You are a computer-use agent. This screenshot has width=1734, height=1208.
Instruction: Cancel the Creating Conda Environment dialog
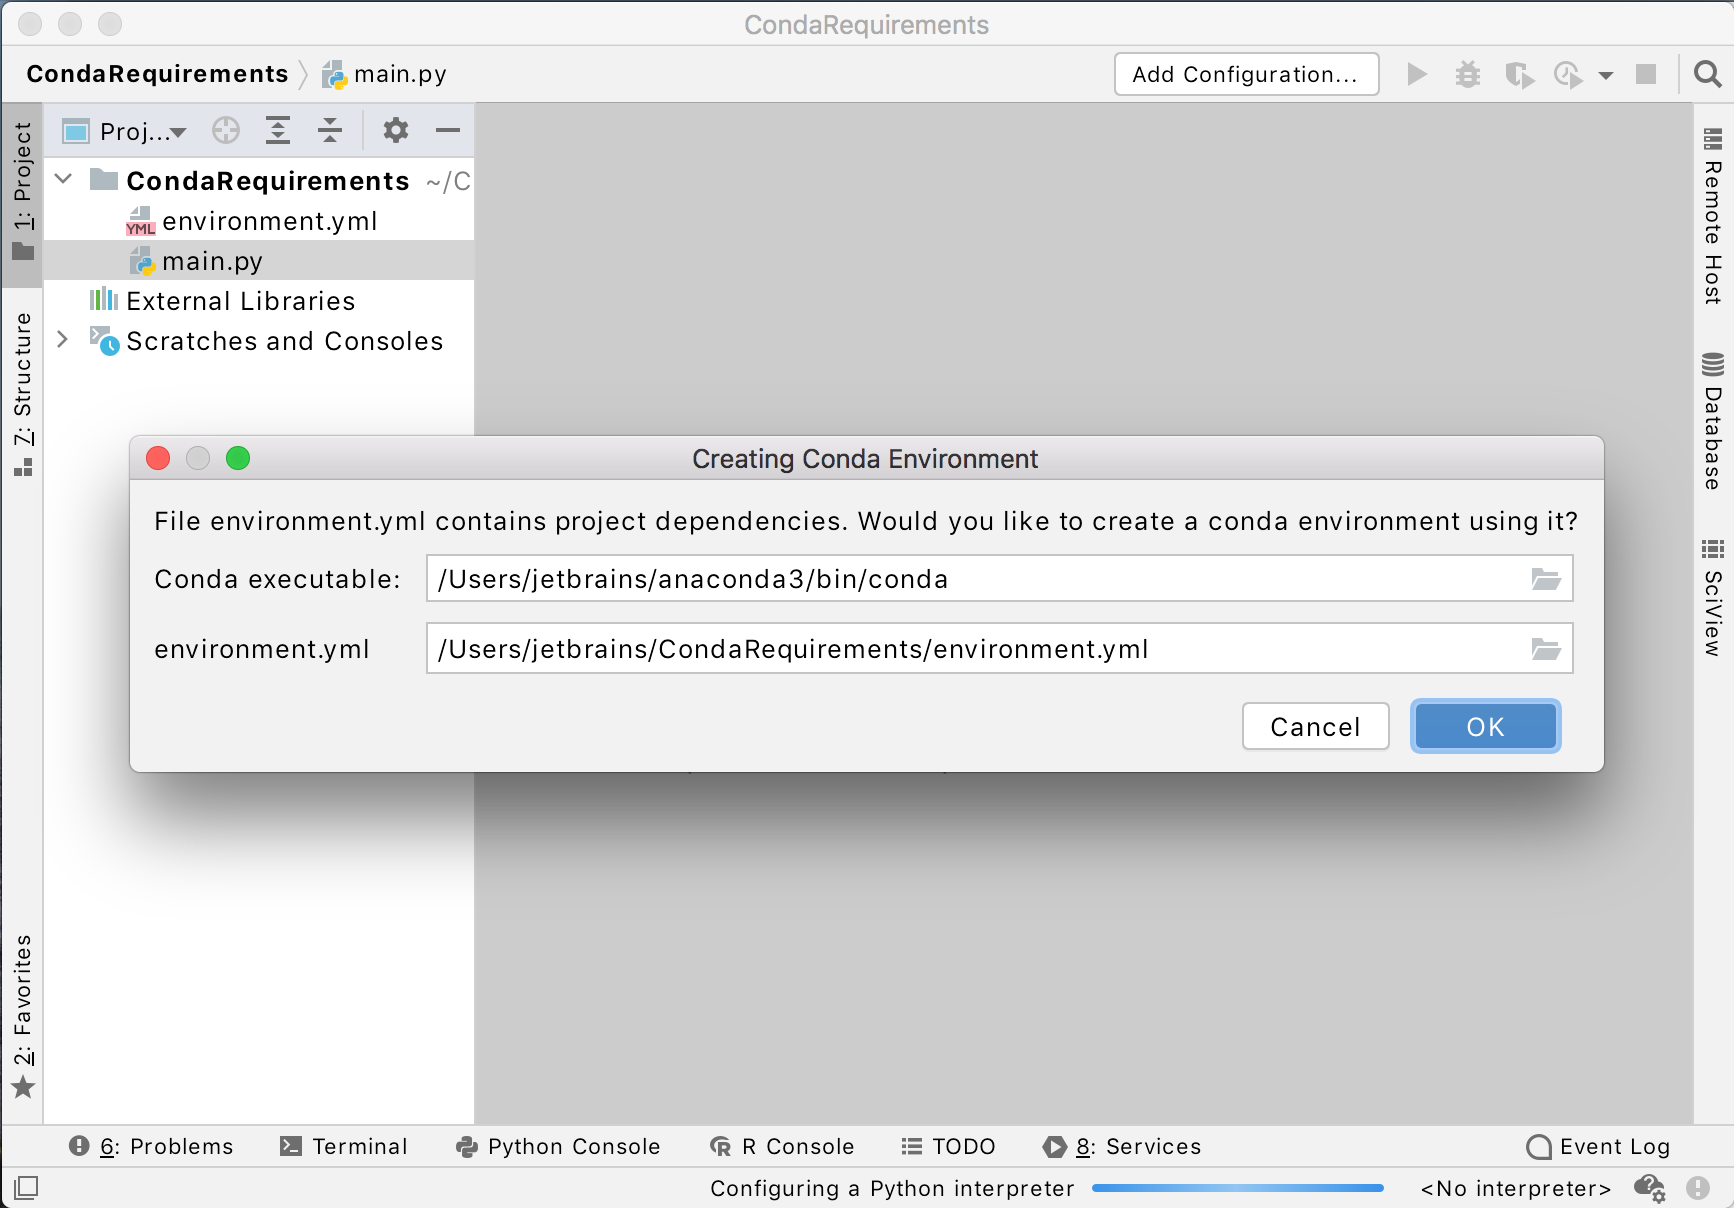coord(1315,726)
